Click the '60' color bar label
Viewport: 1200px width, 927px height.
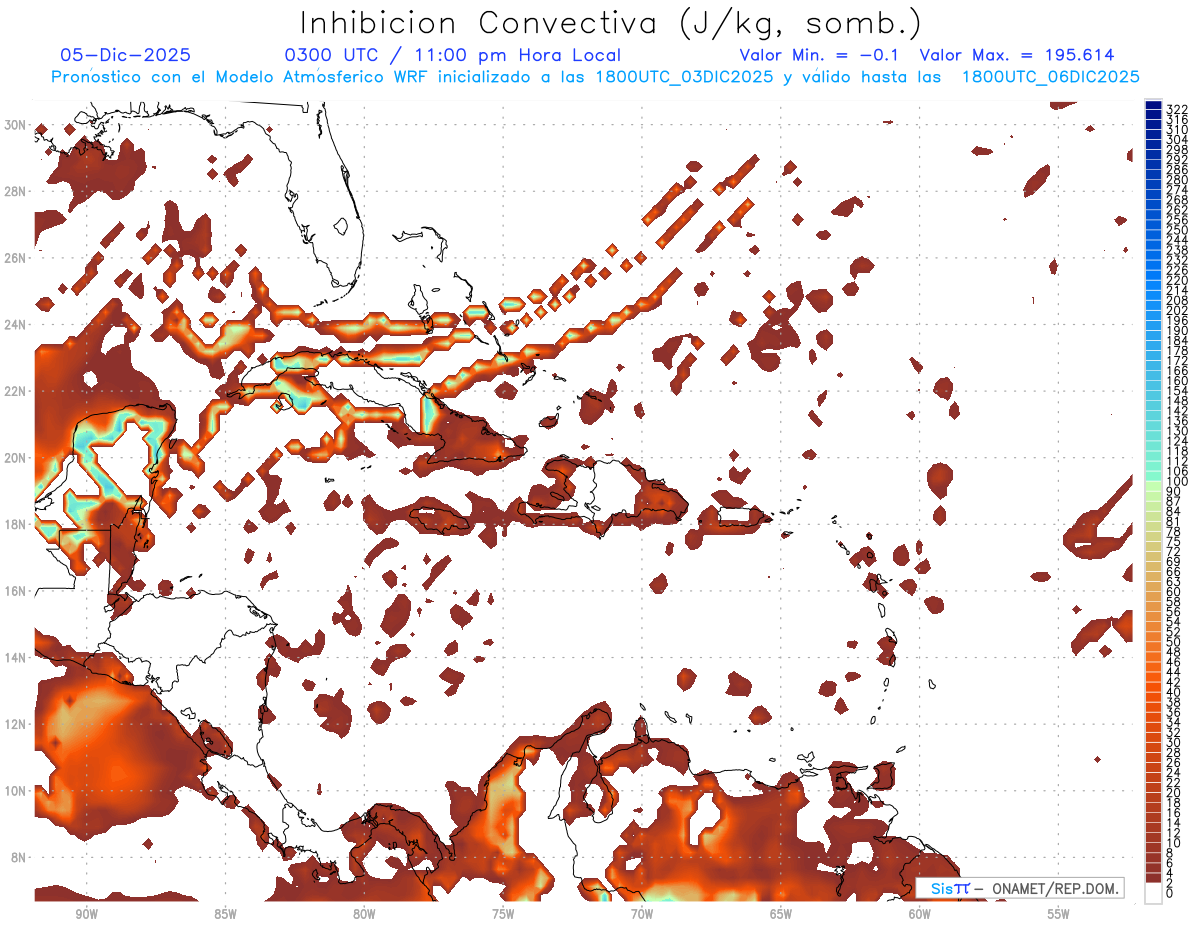coord(1174,592)
